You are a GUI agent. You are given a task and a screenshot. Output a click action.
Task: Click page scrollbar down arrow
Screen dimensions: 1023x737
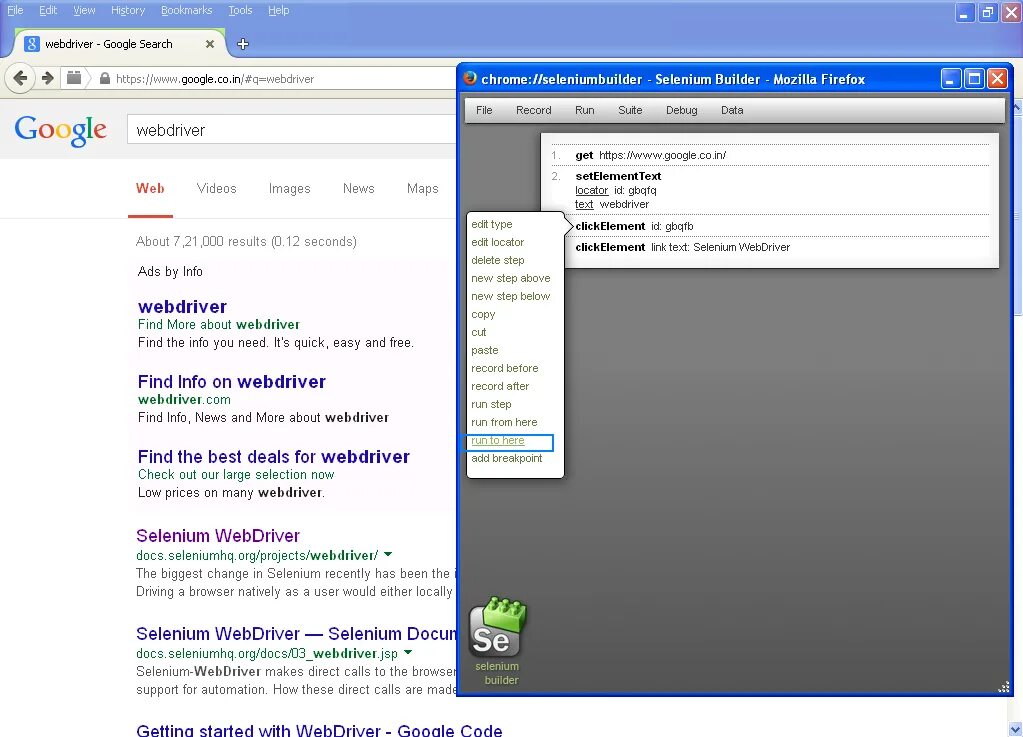(1015, 729)
